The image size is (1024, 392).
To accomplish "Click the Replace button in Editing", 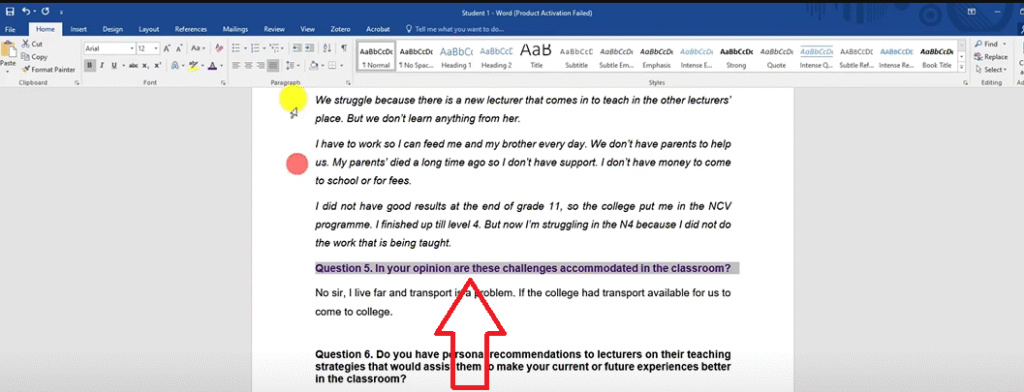I will pyautogui.click(x=991, y=57).
